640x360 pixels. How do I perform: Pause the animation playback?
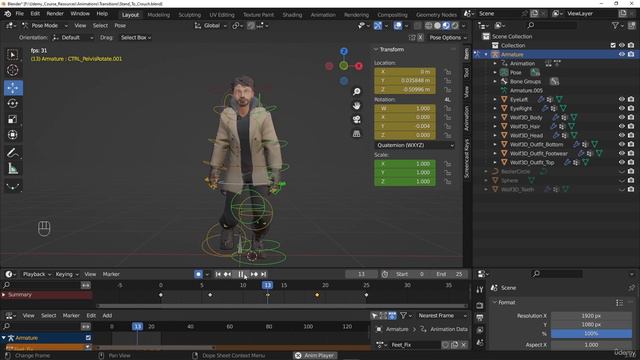pos(241,274)
